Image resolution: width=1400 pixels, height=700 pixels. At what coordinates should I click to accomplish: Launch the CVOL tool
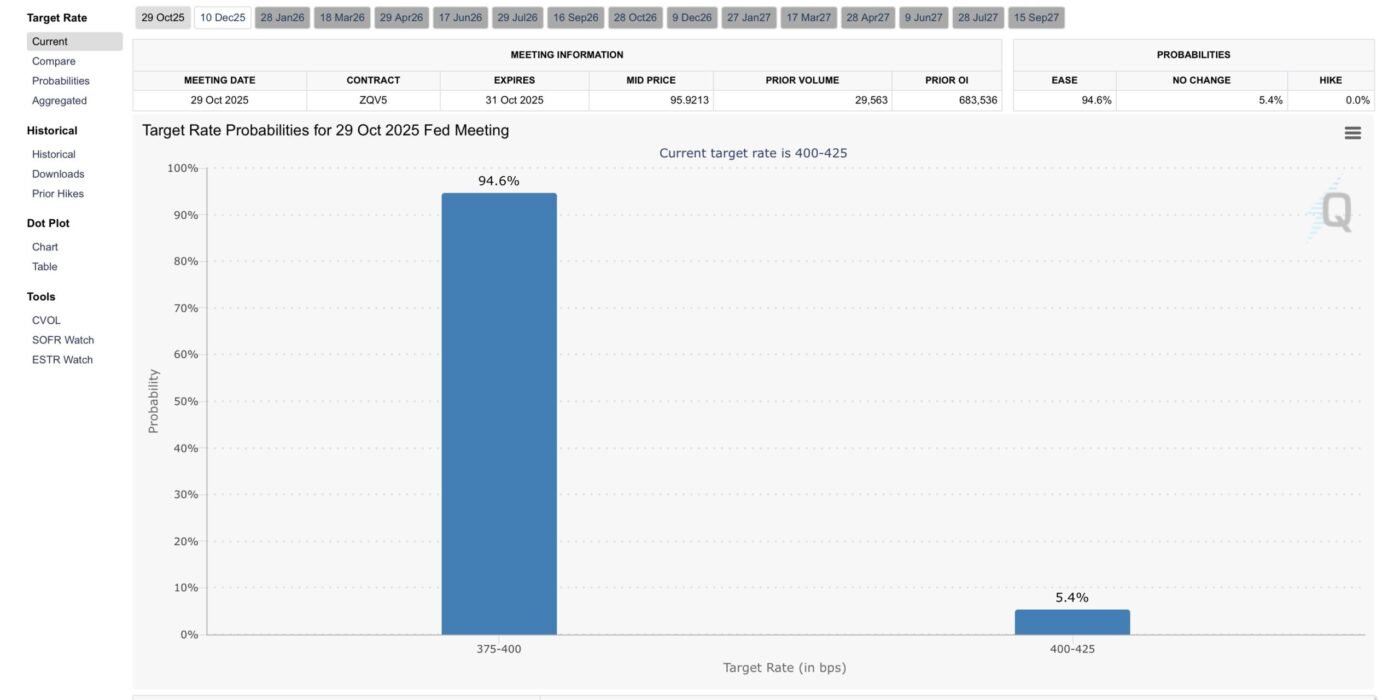[46, 320]
